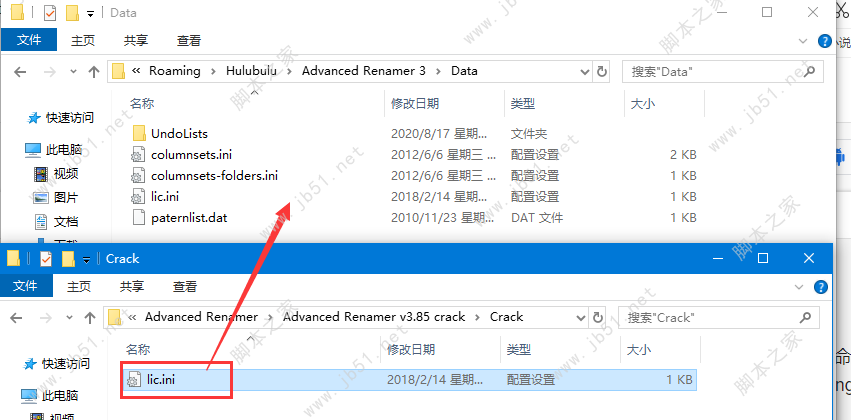
Task: Open 快速访问 in Crack window sidebar
Action: coord(66,364)
